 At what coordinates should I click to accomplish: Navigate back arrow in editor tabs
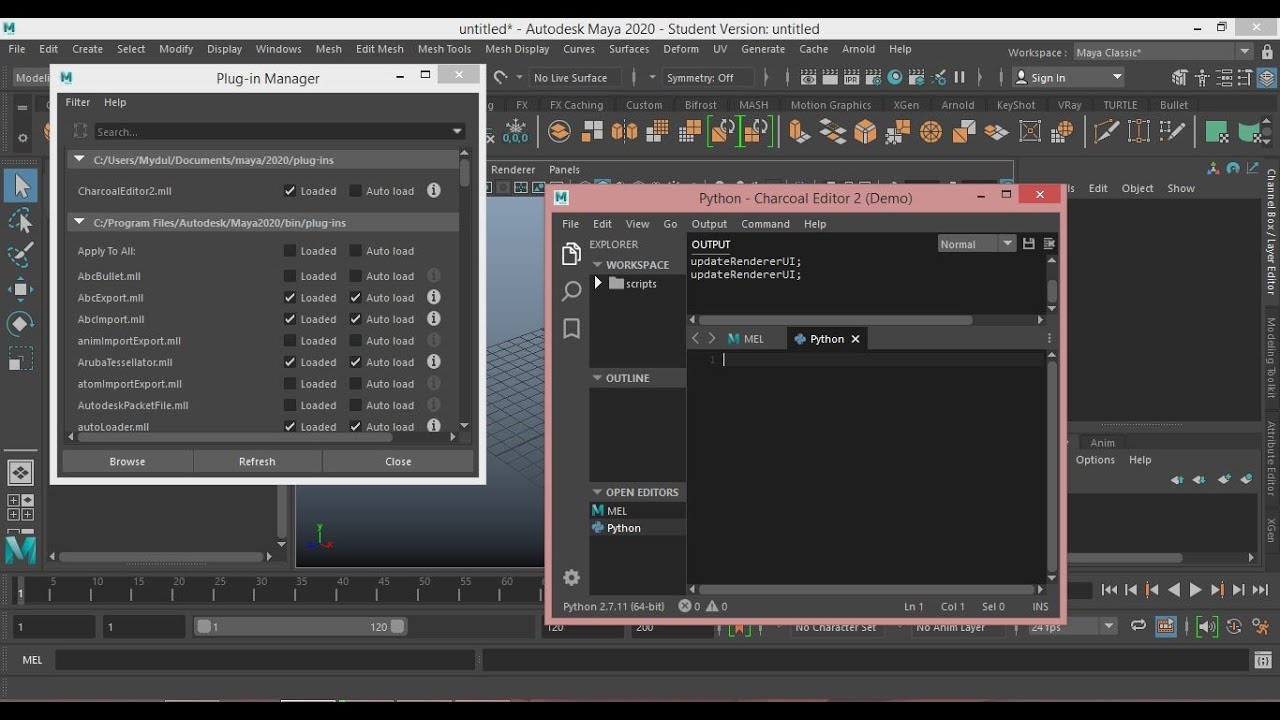pos(696,339)
